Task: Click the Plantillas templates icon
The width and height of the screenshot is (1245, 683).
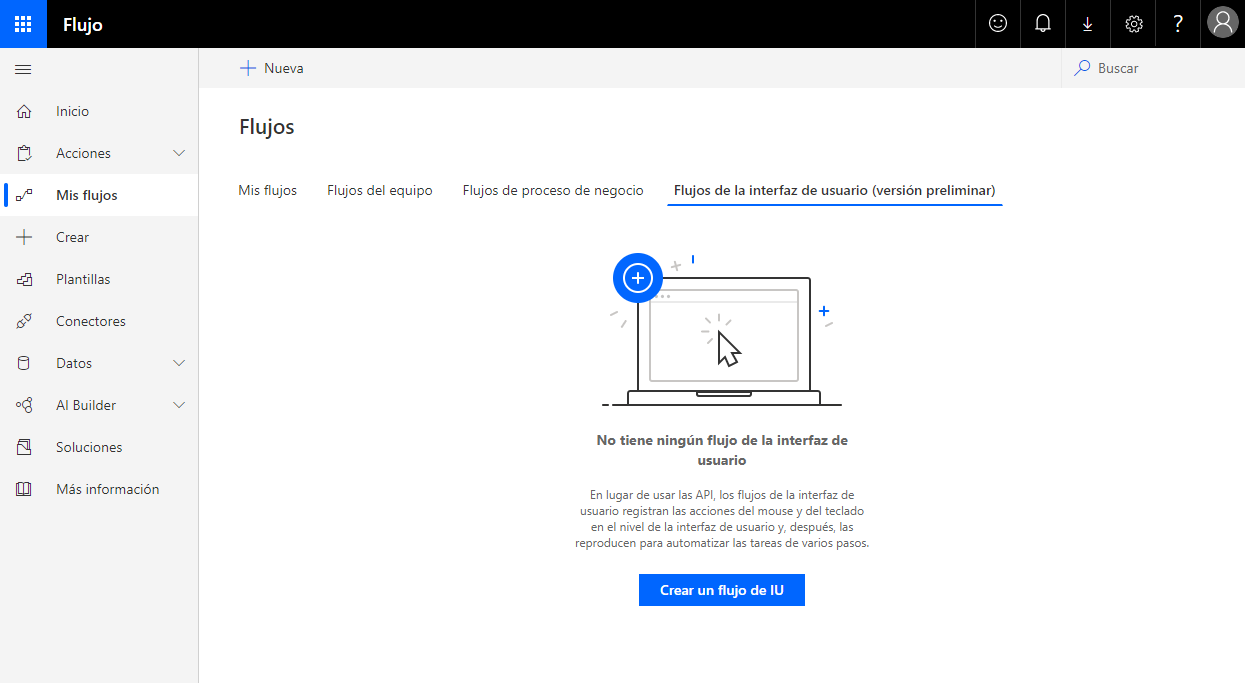Action: coord(24,280)
